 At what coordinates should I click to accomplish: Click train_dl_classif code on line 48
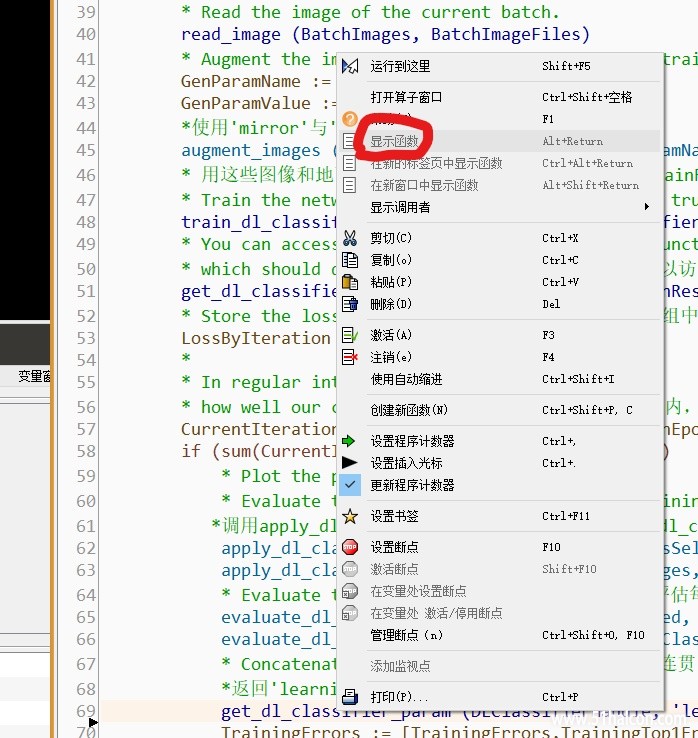click(x=259, y=222)
